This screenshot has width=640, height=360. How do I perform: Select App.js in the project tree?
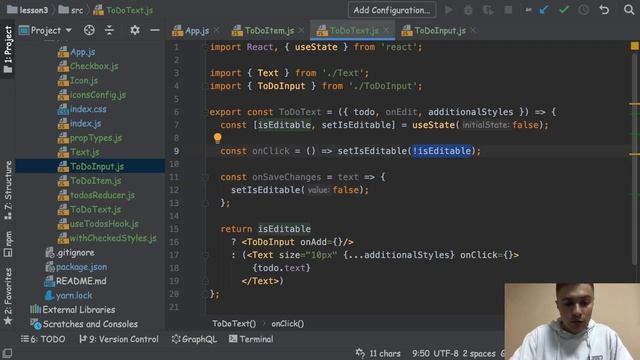point(77,52)
